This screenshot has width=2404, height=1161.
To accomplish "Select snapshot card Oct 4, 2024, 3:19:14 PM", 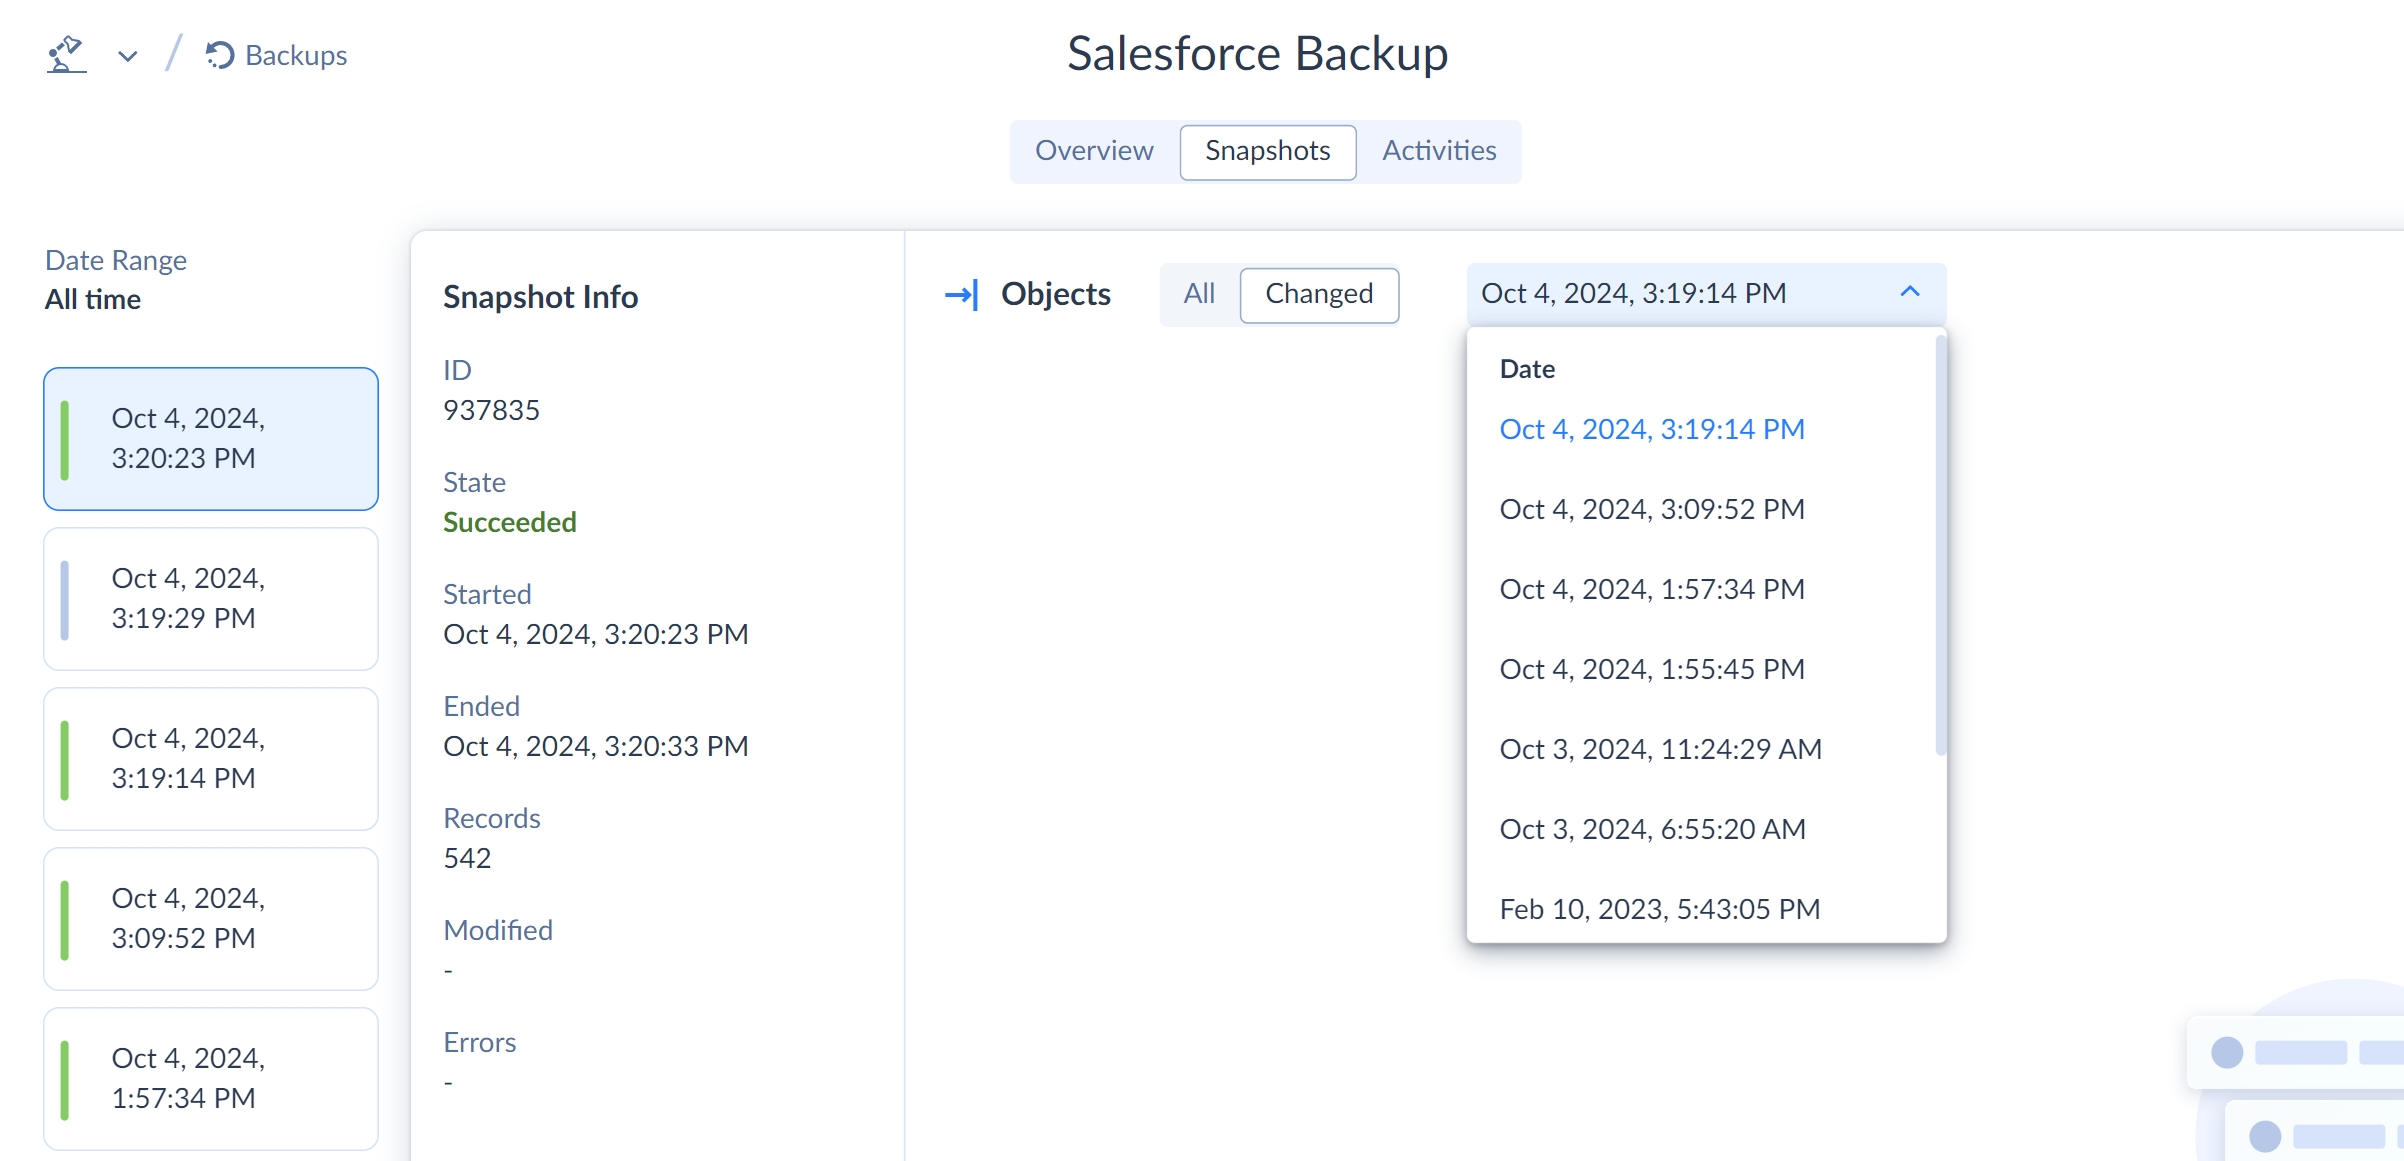I will coord(211,759).
